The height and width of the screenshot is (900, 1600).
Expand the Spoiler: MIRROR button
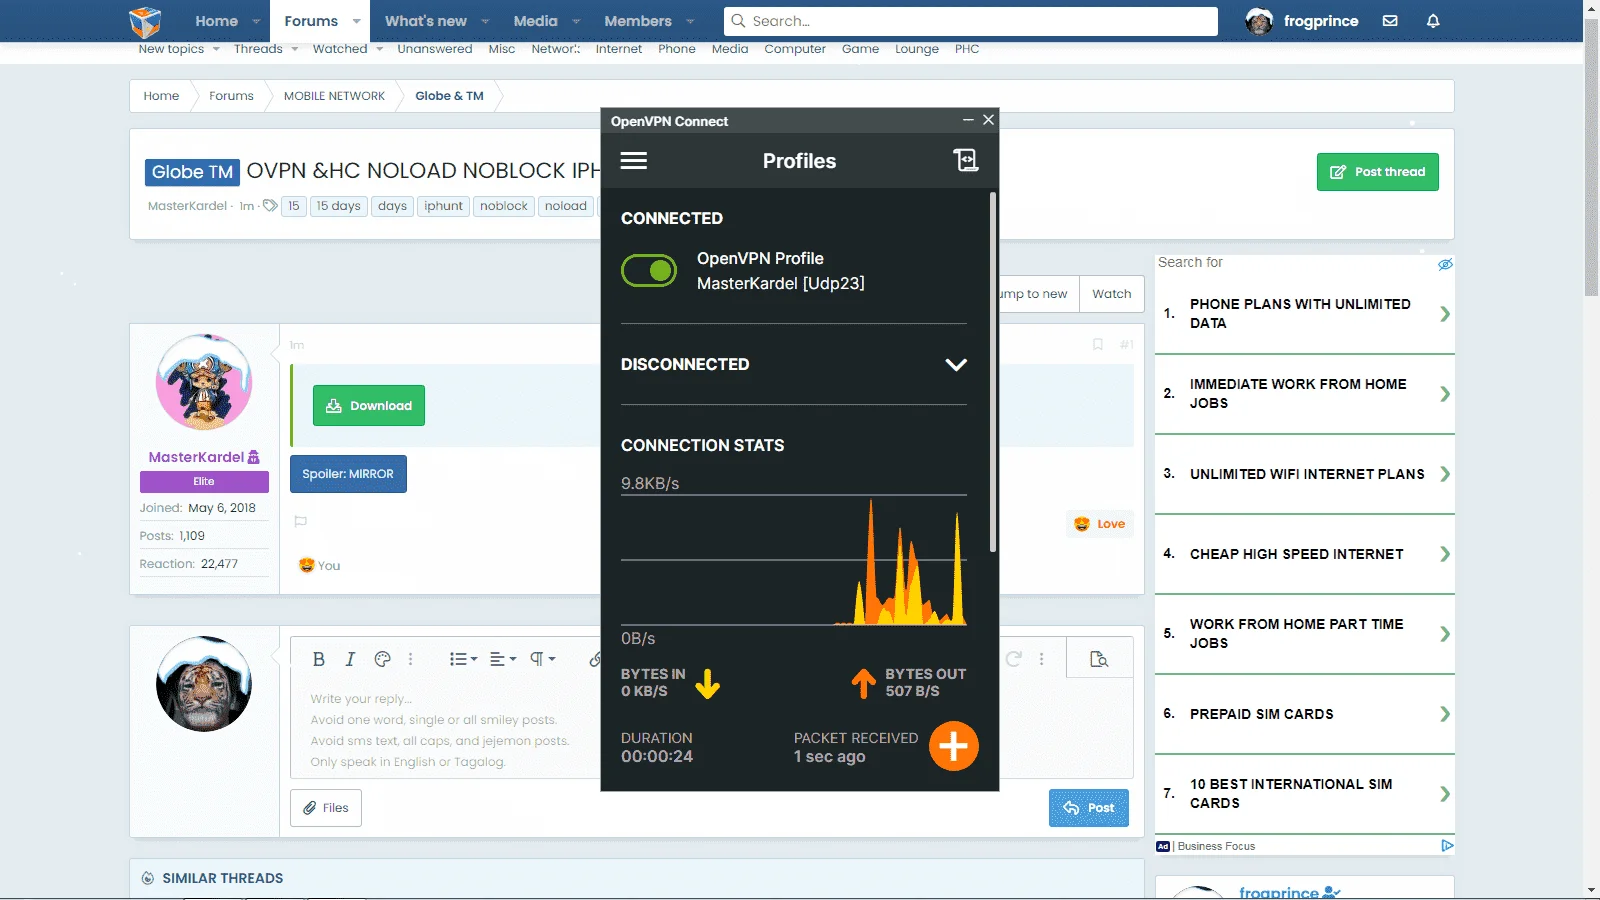tap(348, 474)
